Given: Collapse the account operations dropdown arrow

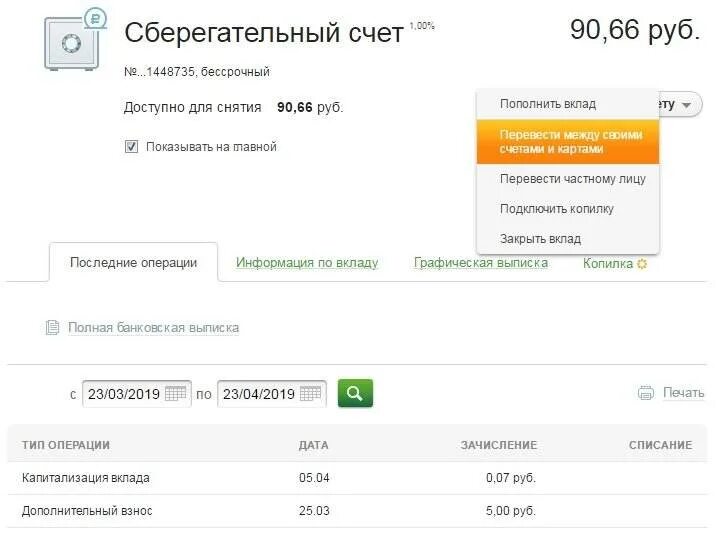Looking at the screenshot, I should [x=686, y=105].
